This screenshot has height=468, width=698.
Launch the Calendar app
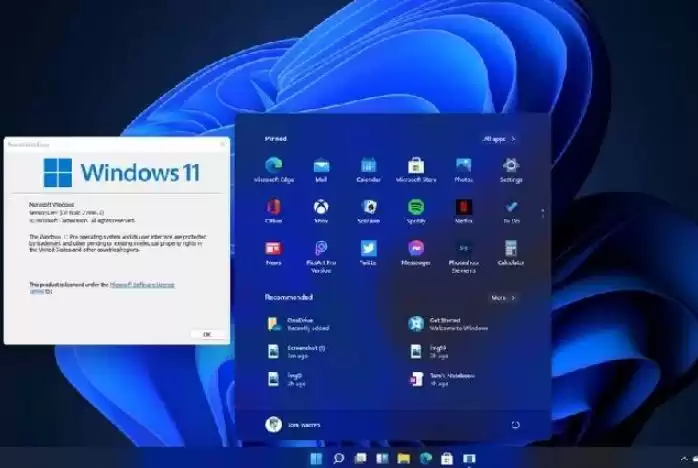pos(369,170)
